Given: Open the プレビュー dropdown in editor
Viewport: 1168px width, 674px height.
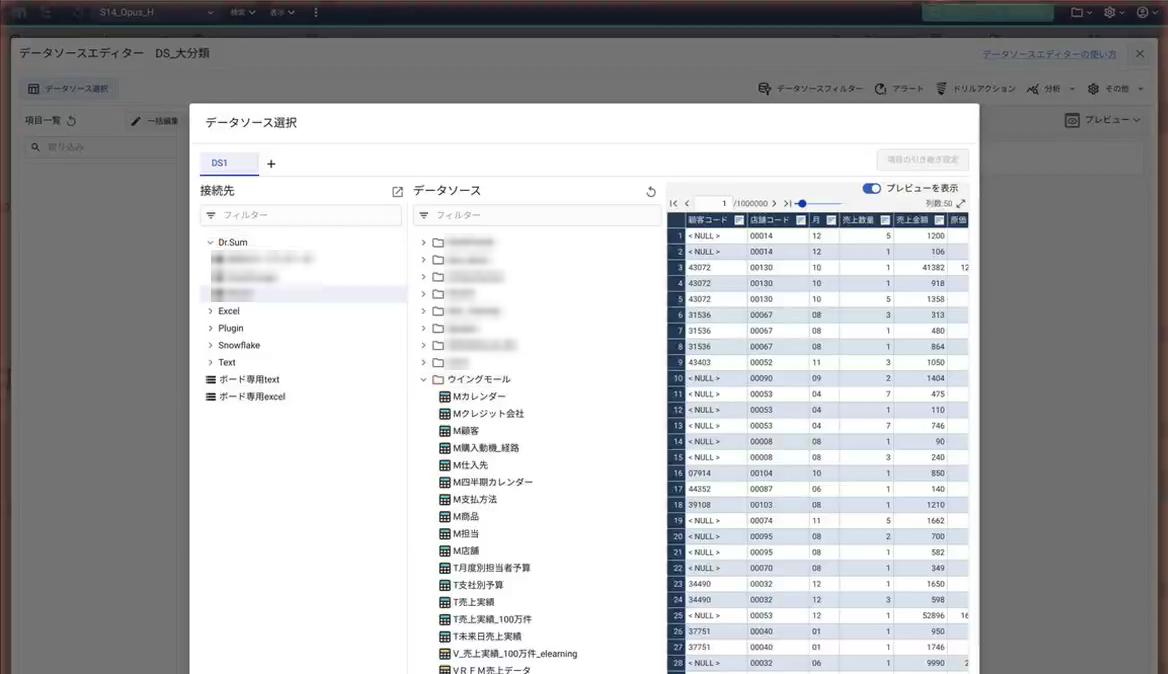Looking at the screenshot, I should point(1102,120).
